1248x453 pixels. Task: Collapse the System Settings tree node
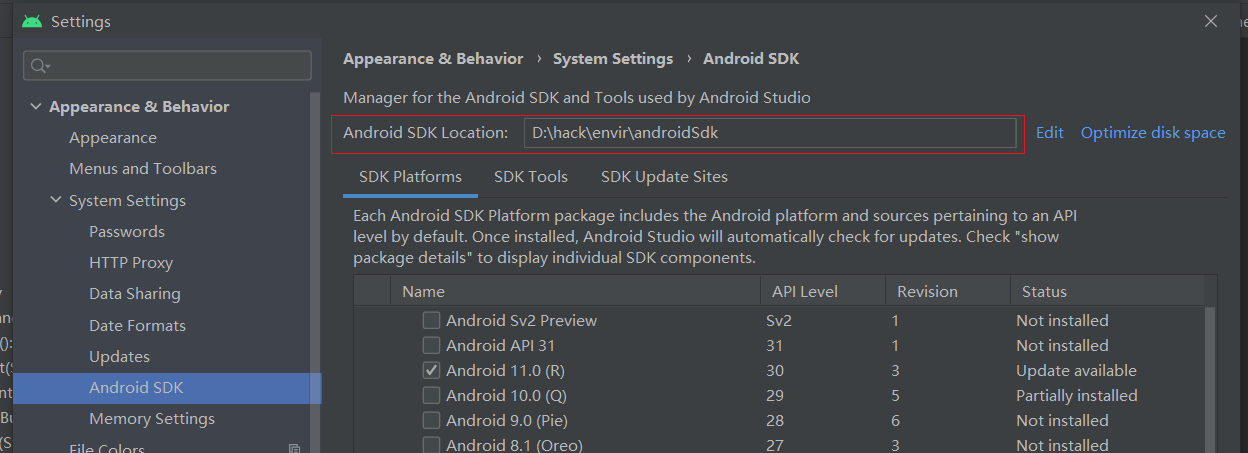pos(56,201)
